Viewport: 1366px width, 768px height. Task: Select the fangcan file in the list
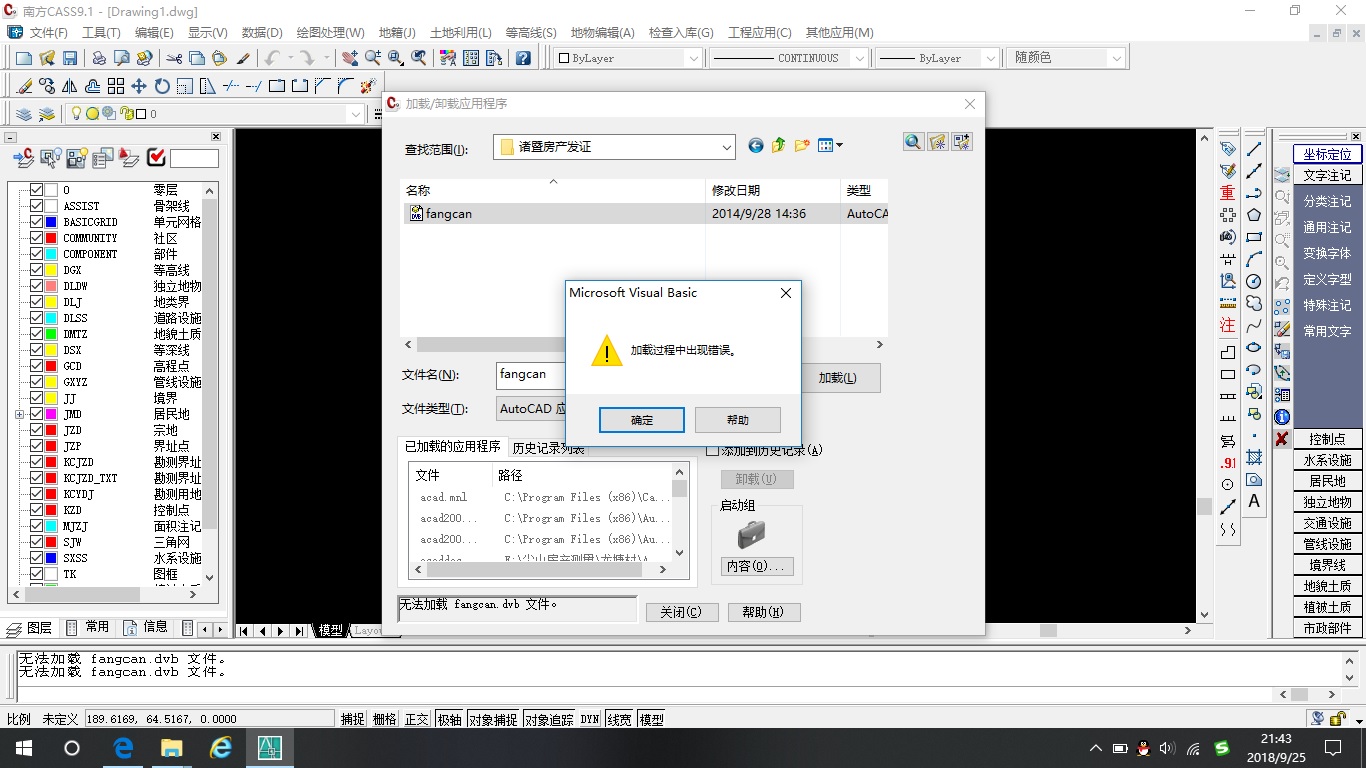tap(448, 214)
